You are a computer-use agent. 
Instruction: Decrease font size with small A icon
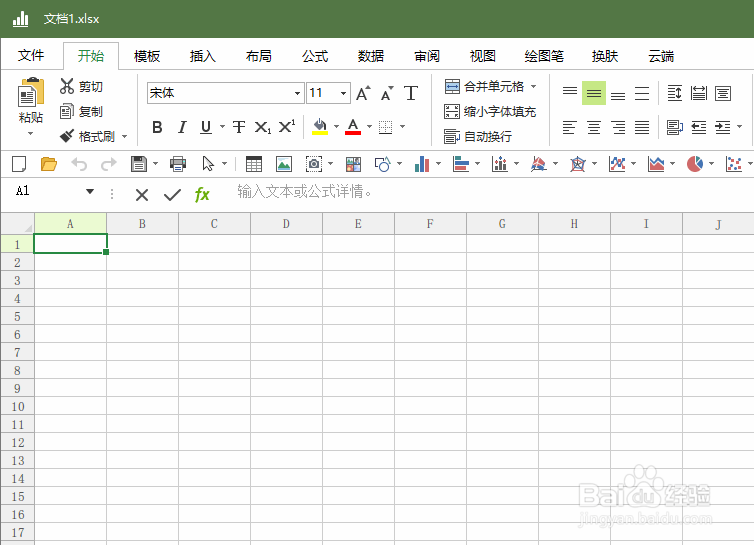click(387, 93)
